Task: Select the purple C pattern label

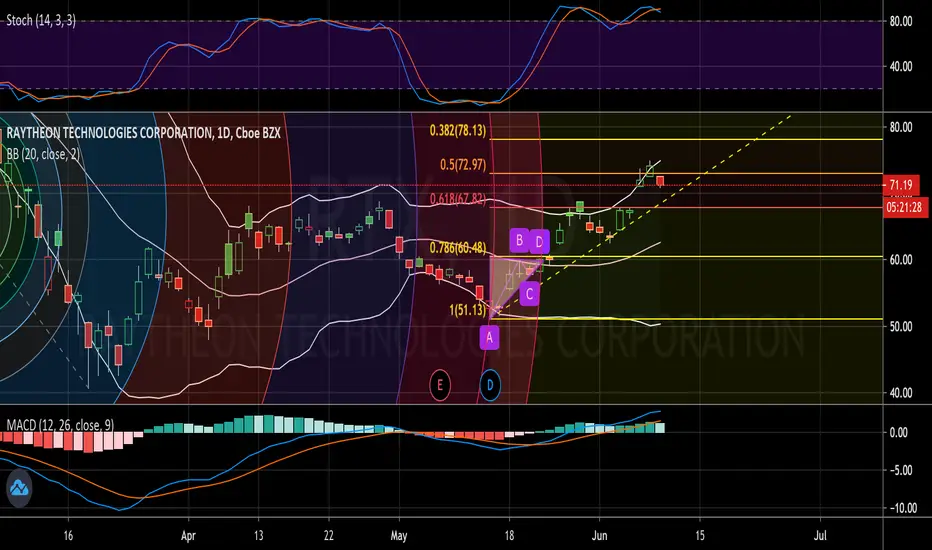Action: (529, 294)
